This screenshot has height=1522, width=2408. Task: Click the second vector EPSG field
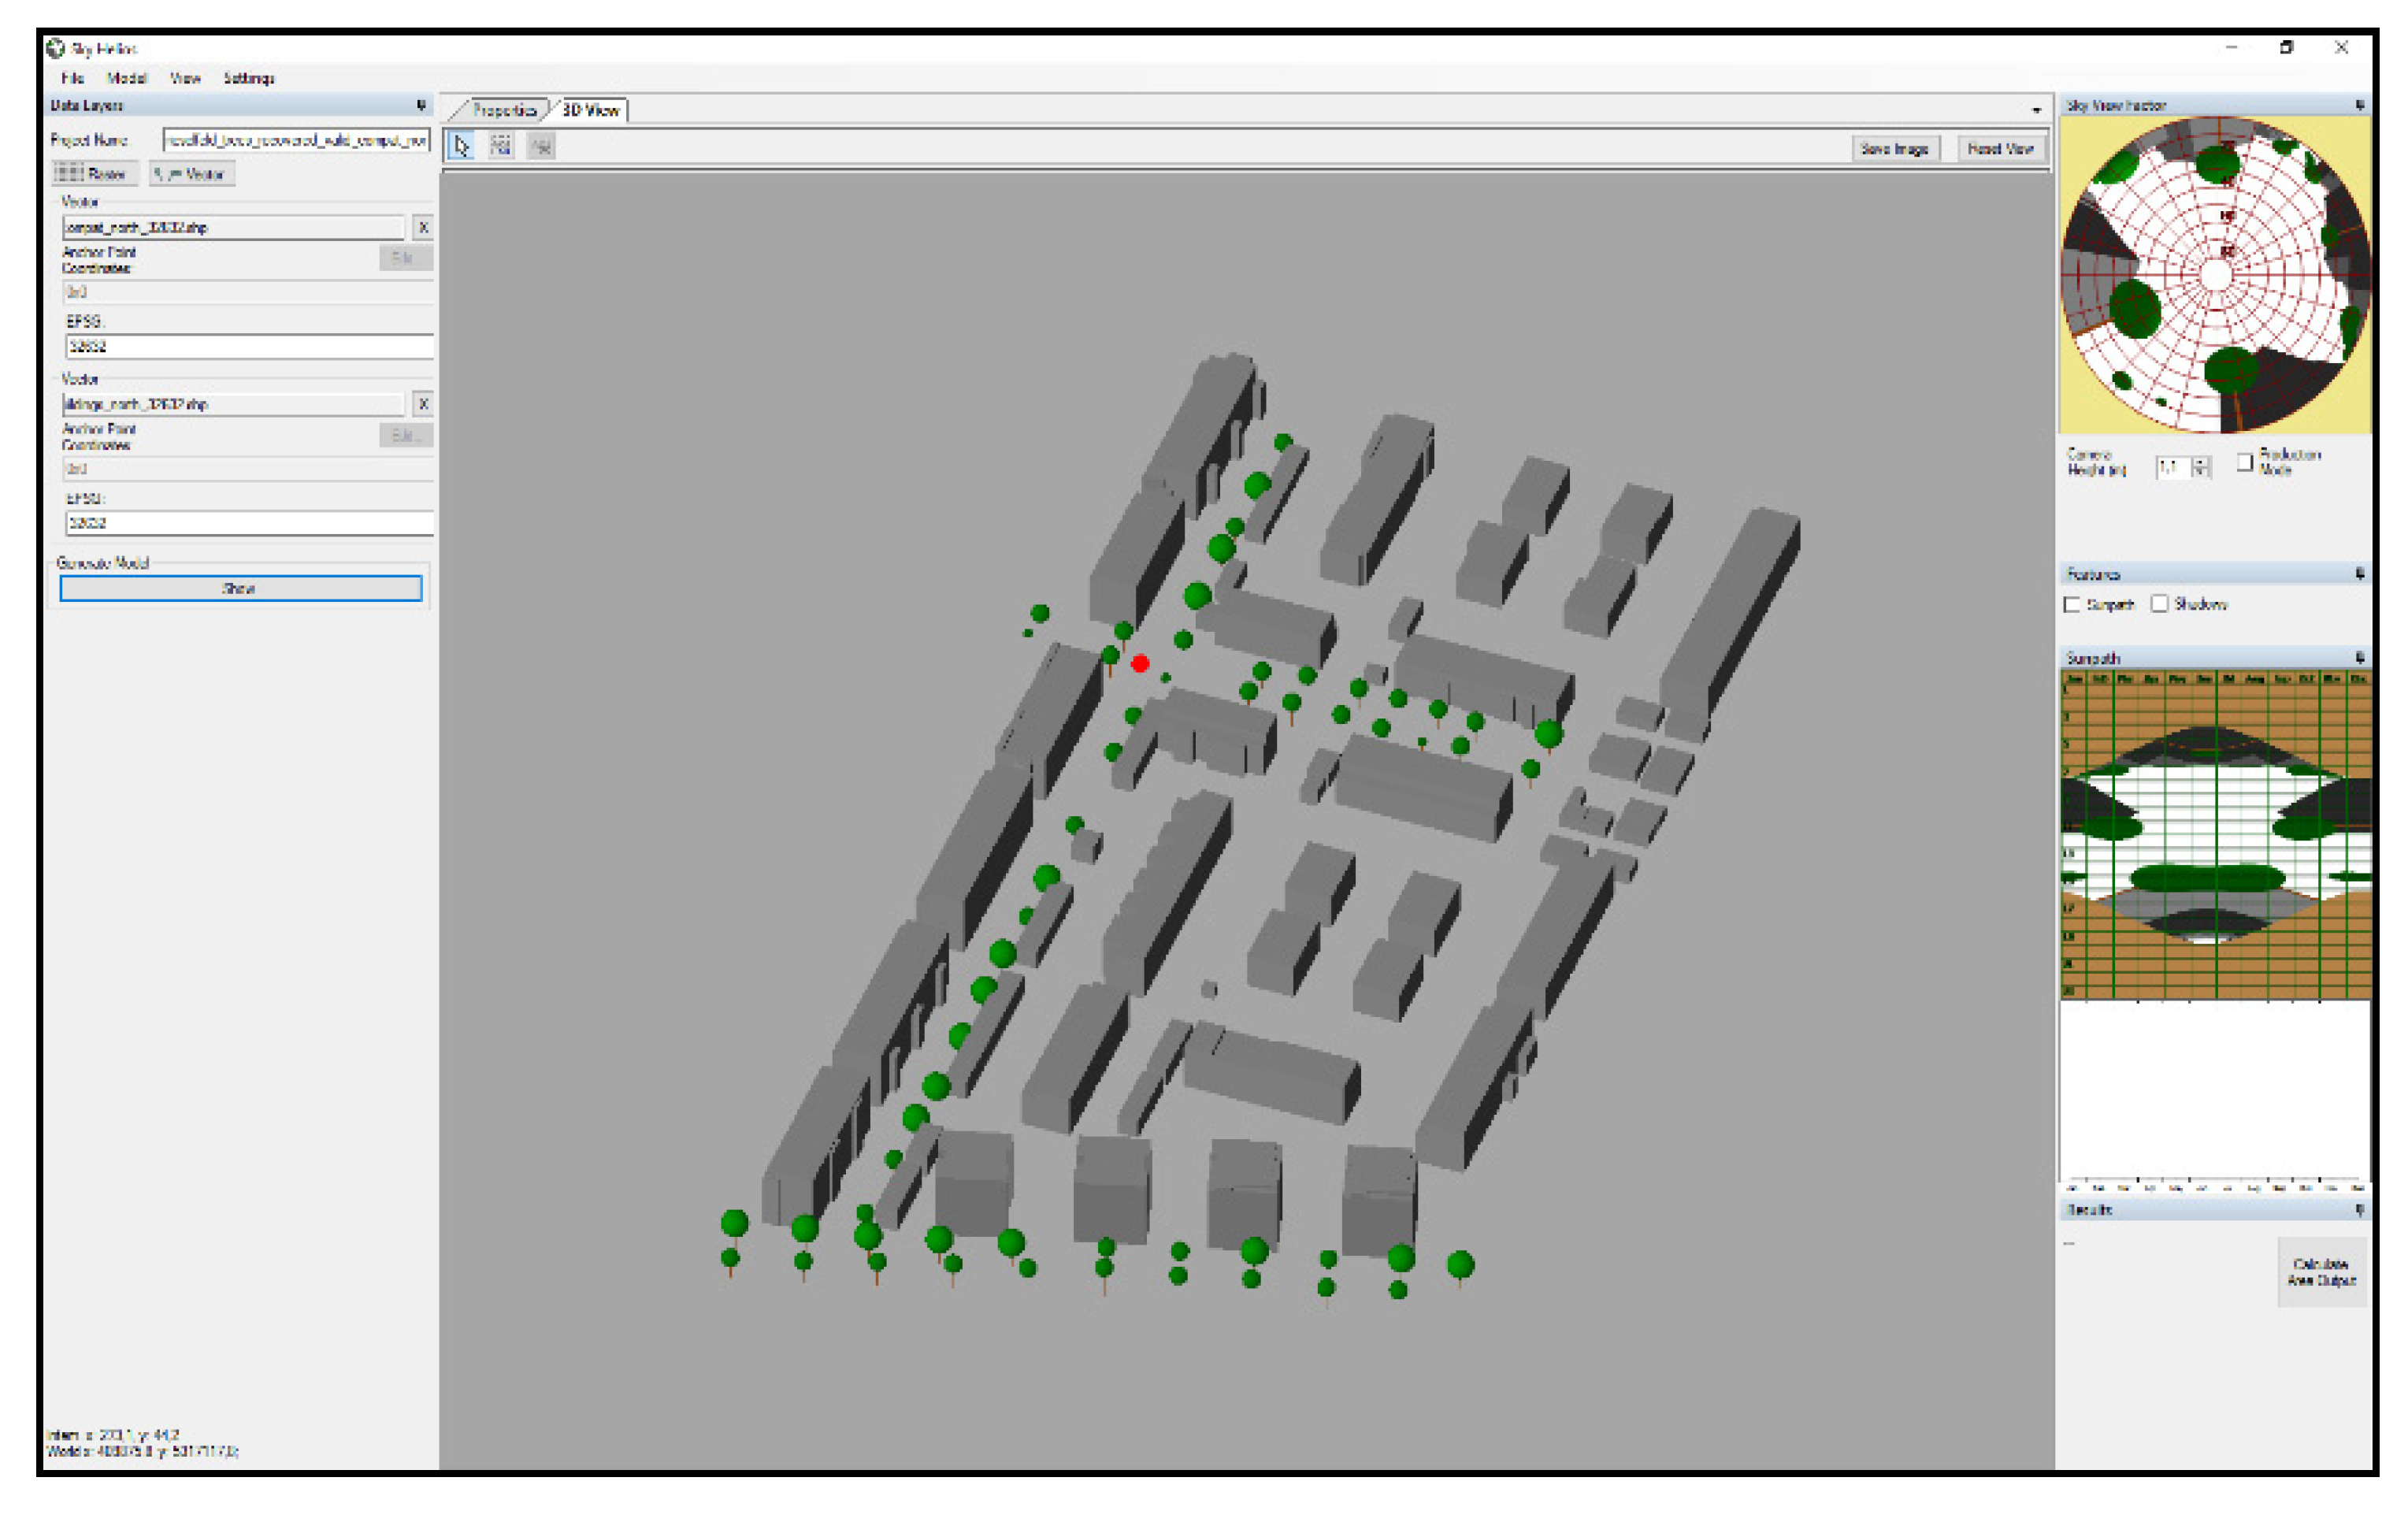(x=249, y=523)
